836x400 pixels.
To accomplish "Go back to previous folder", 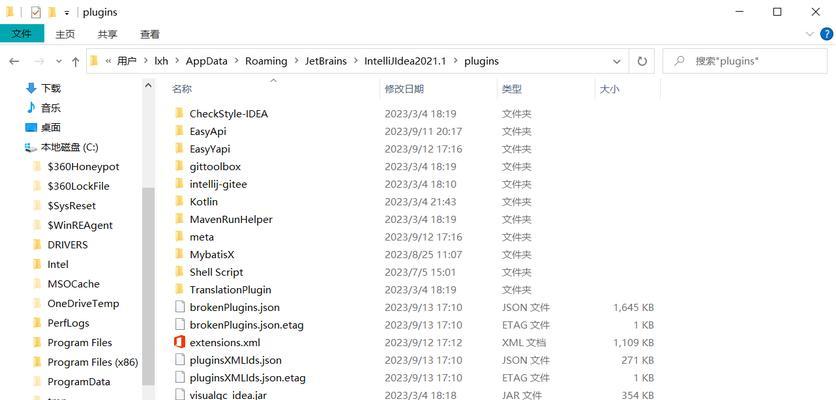I will (14, 61).
